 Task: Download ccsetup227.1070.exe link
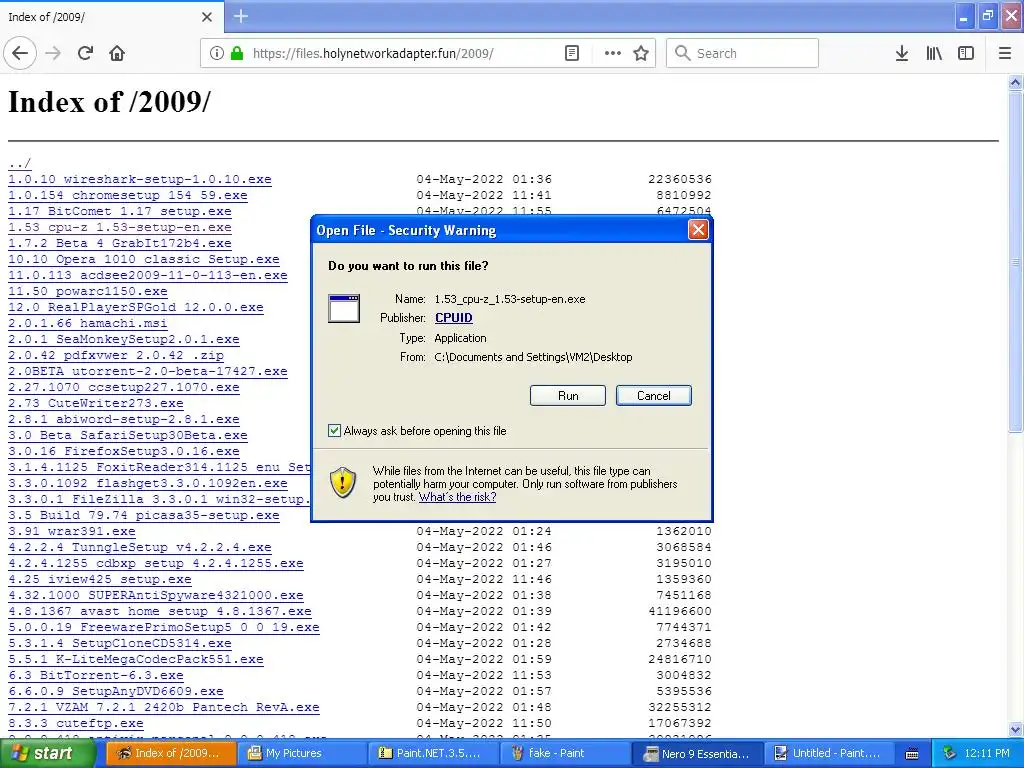pyautogui.click(x=124, y=387)
